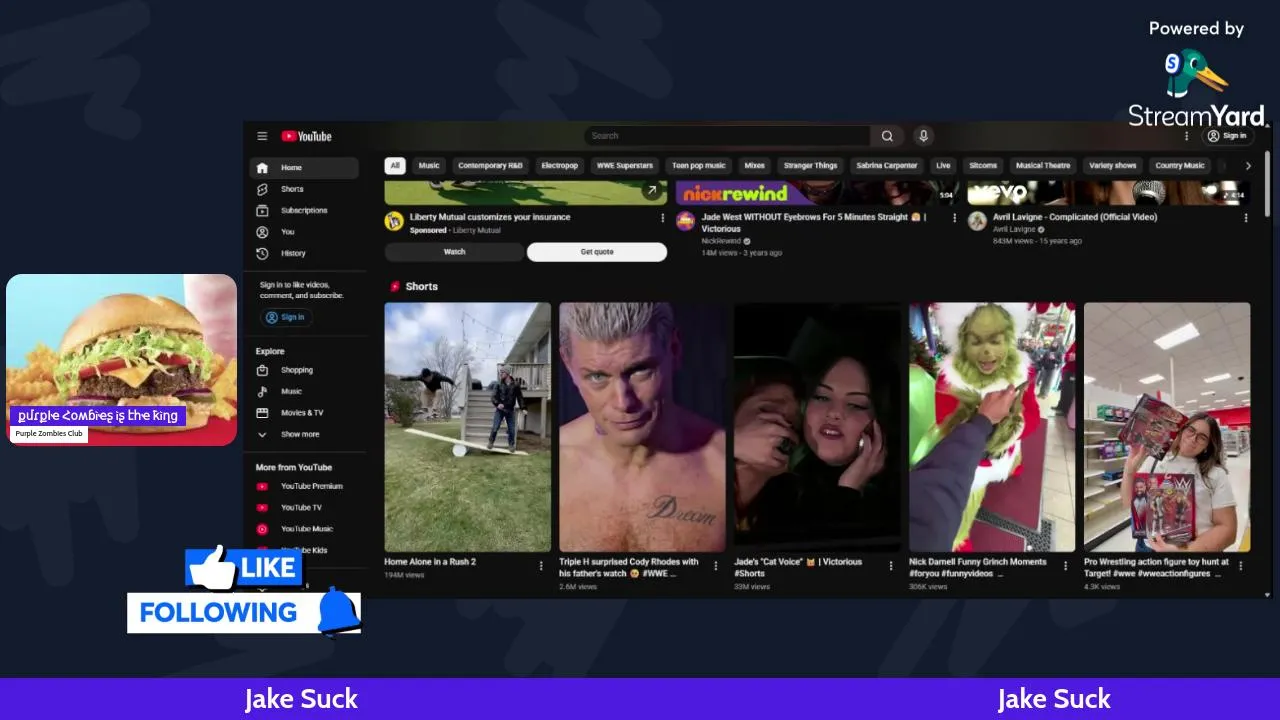Open Shopping under Explore
Image resolution: width=1280 pixels, height=720 pixels.
(304, 370)
